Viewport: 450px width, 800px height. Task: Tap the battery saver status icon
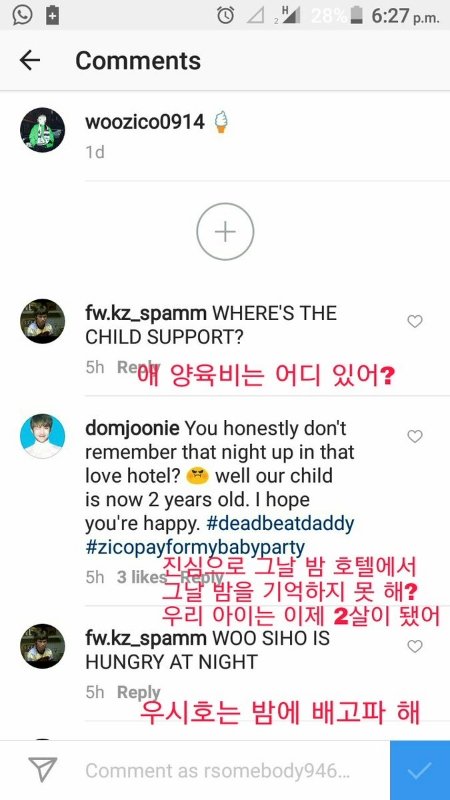(52, 15)
